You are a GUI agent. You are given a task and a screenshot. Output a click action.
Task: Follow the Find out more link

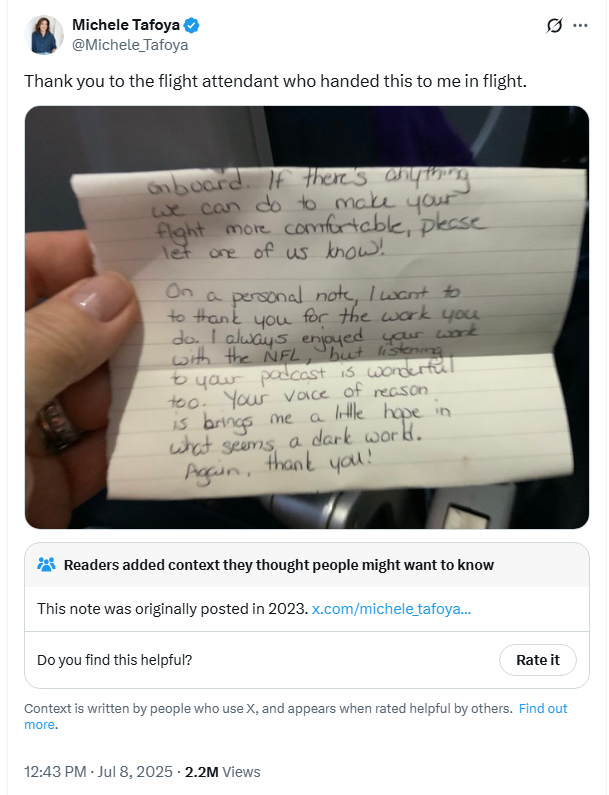coord(543,708)
